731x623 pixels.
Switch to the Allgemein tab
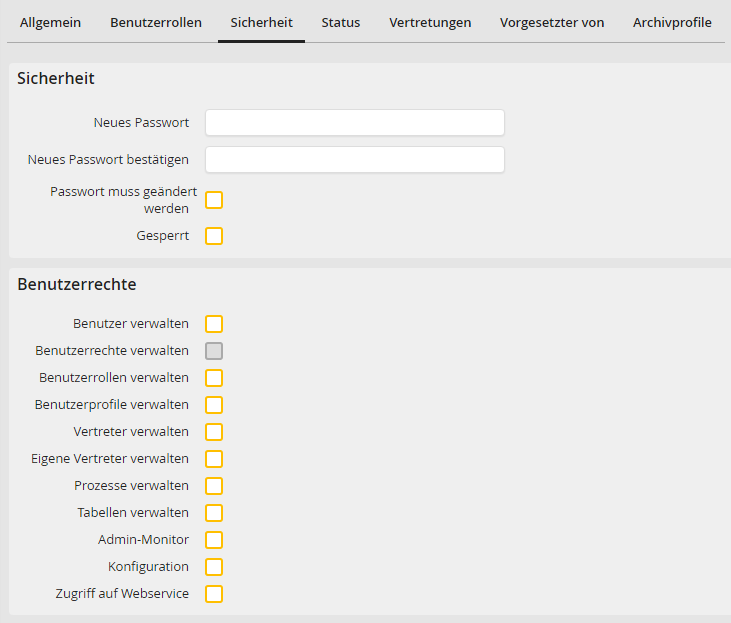(50, 22)
